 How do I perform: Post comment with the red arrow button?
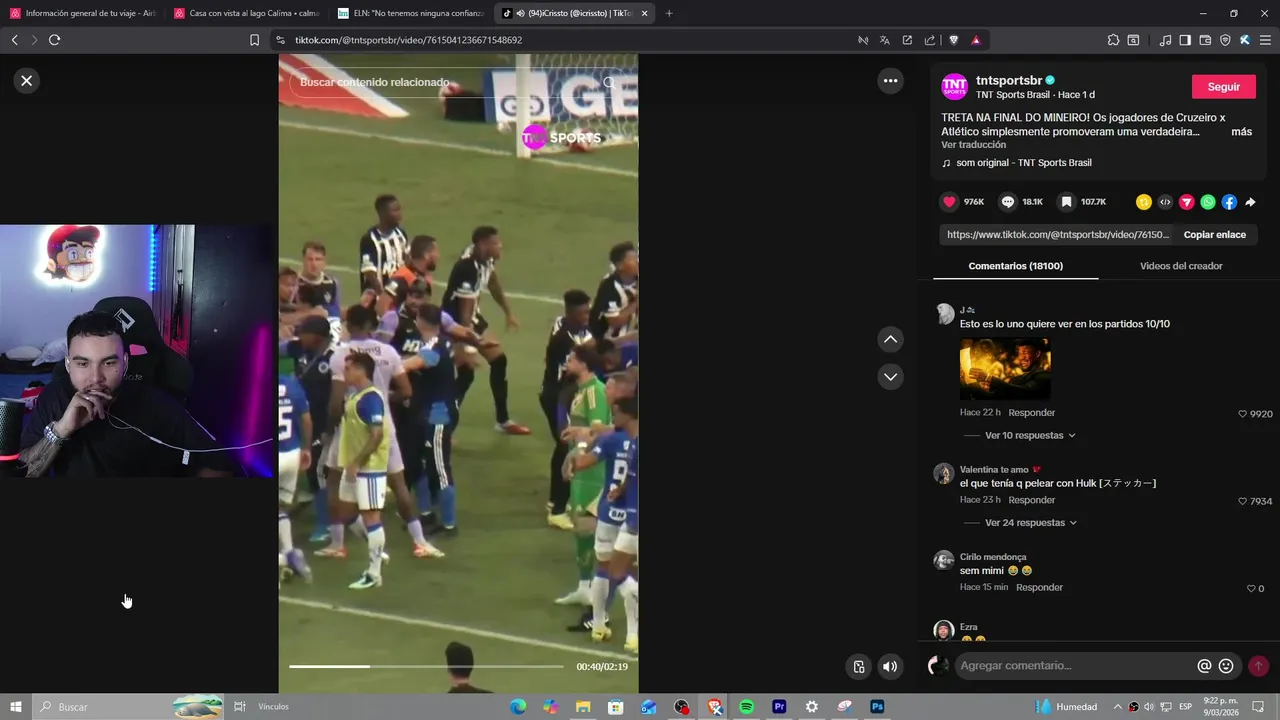[1258, 666]
